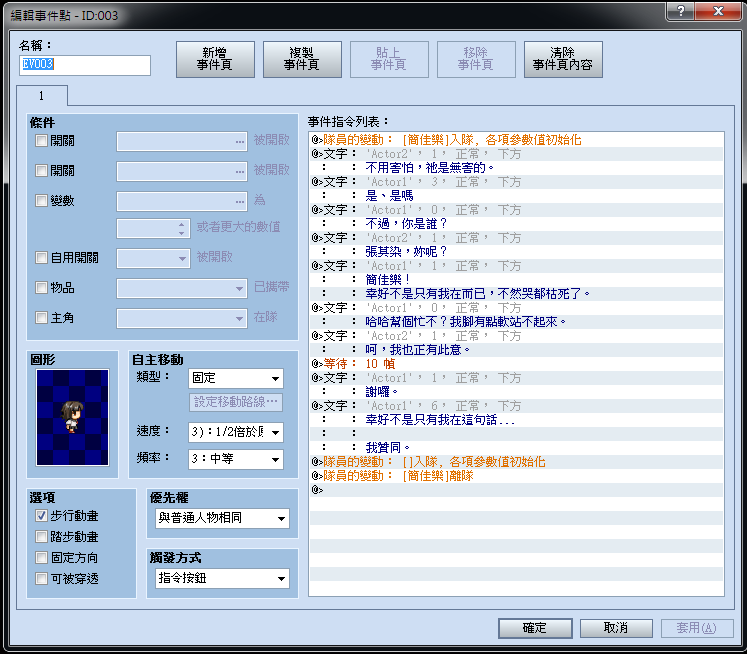Select text line 呵，我也正有此意。

coord(516,350)
